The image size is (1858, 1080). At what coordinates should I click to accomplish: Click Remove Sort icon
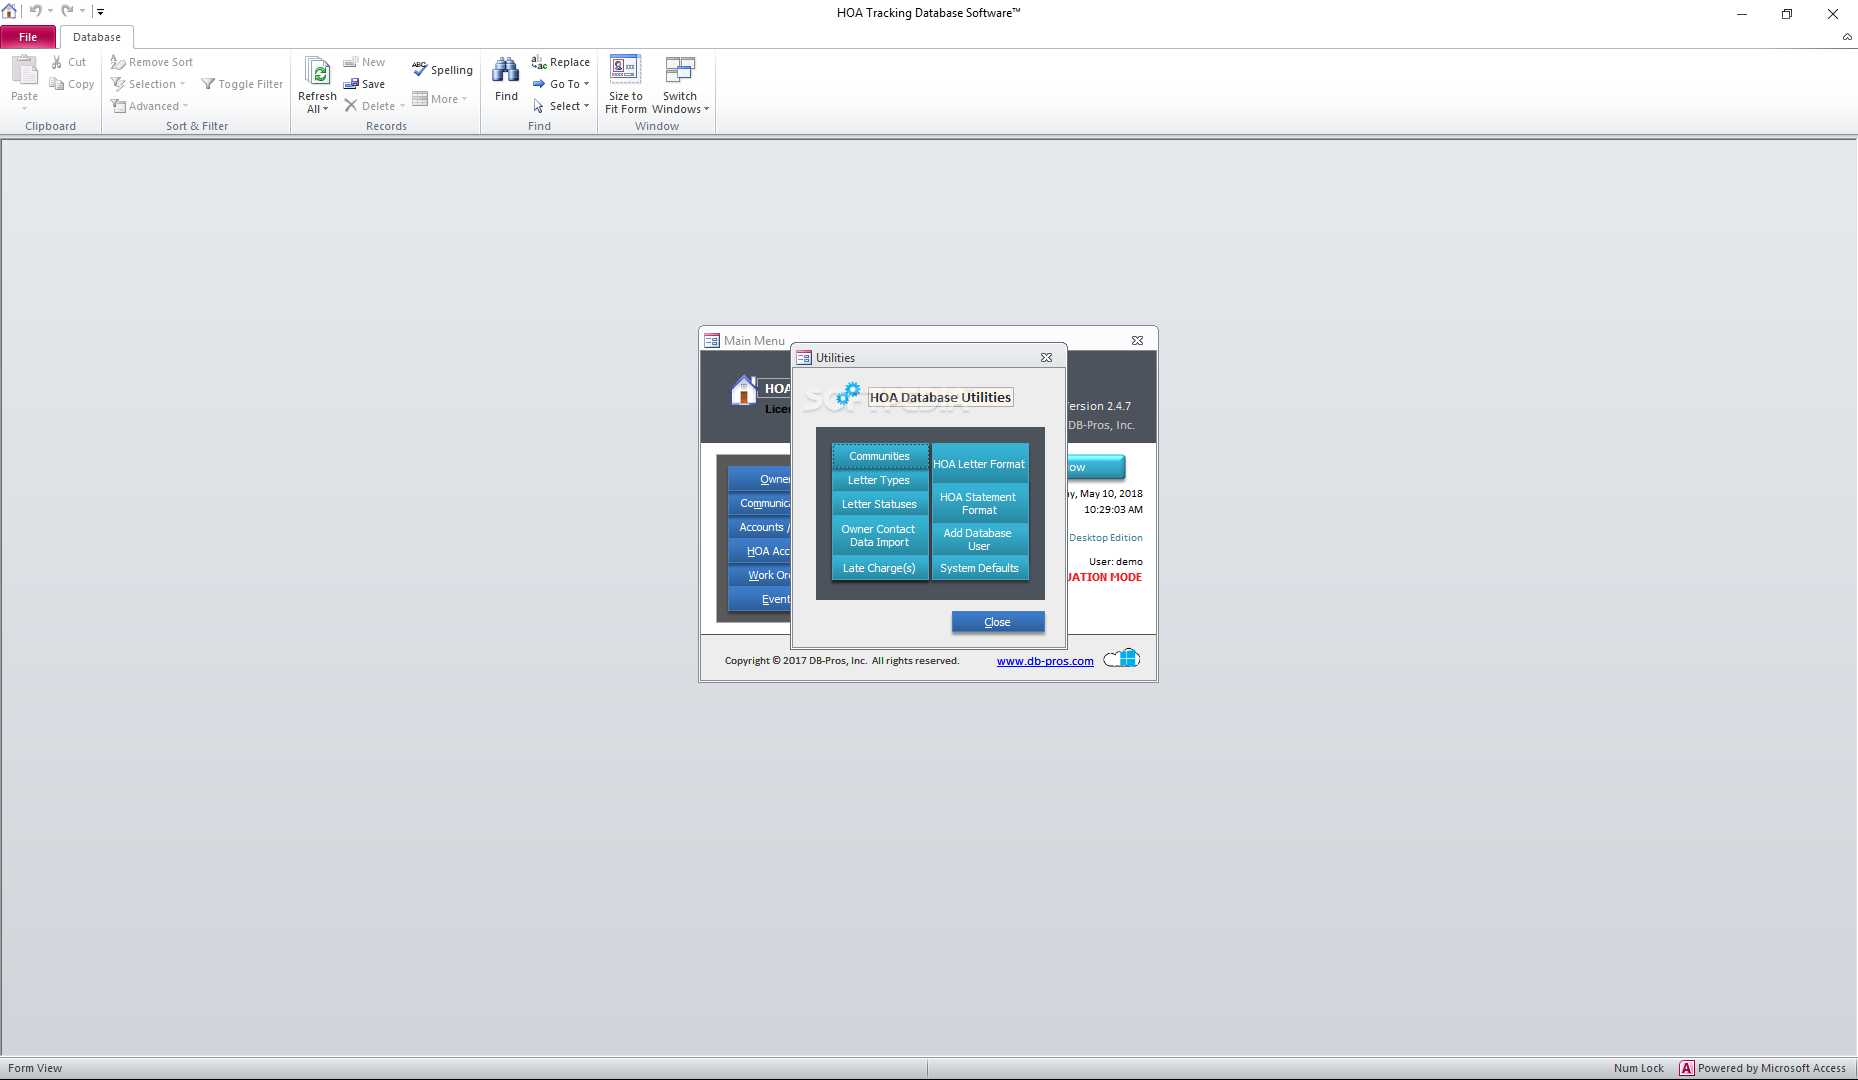click(x=118, y=62)
